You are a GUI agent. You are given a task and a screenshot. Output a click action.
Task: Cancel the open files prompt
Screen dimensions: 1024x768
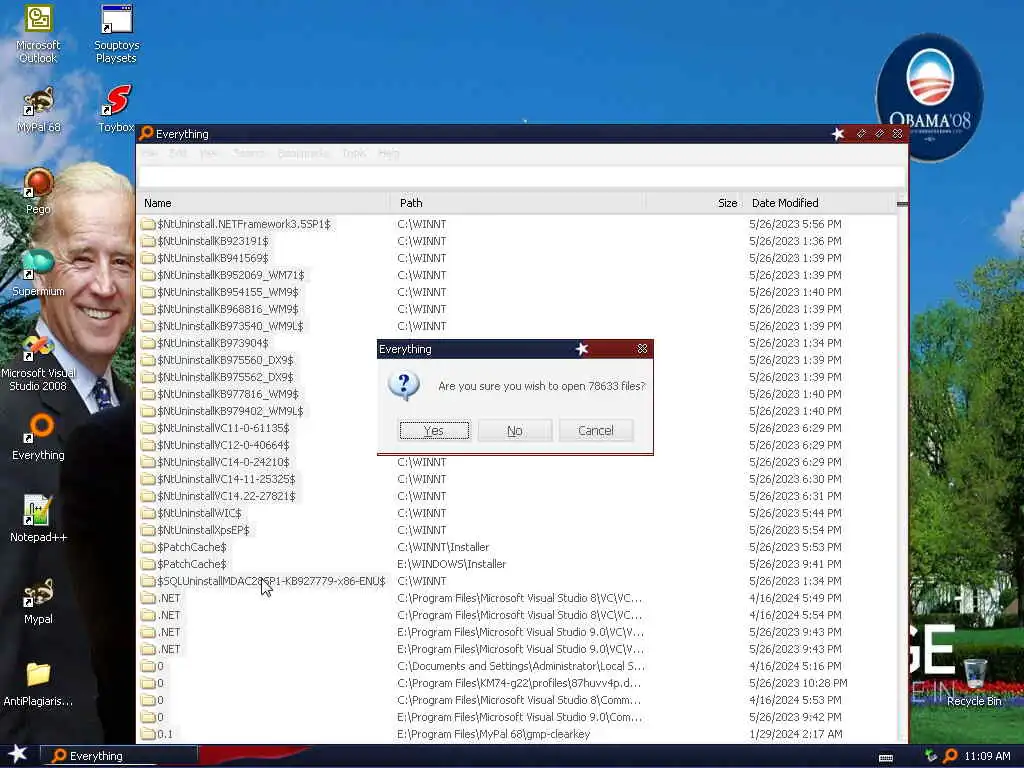point(596,430)
